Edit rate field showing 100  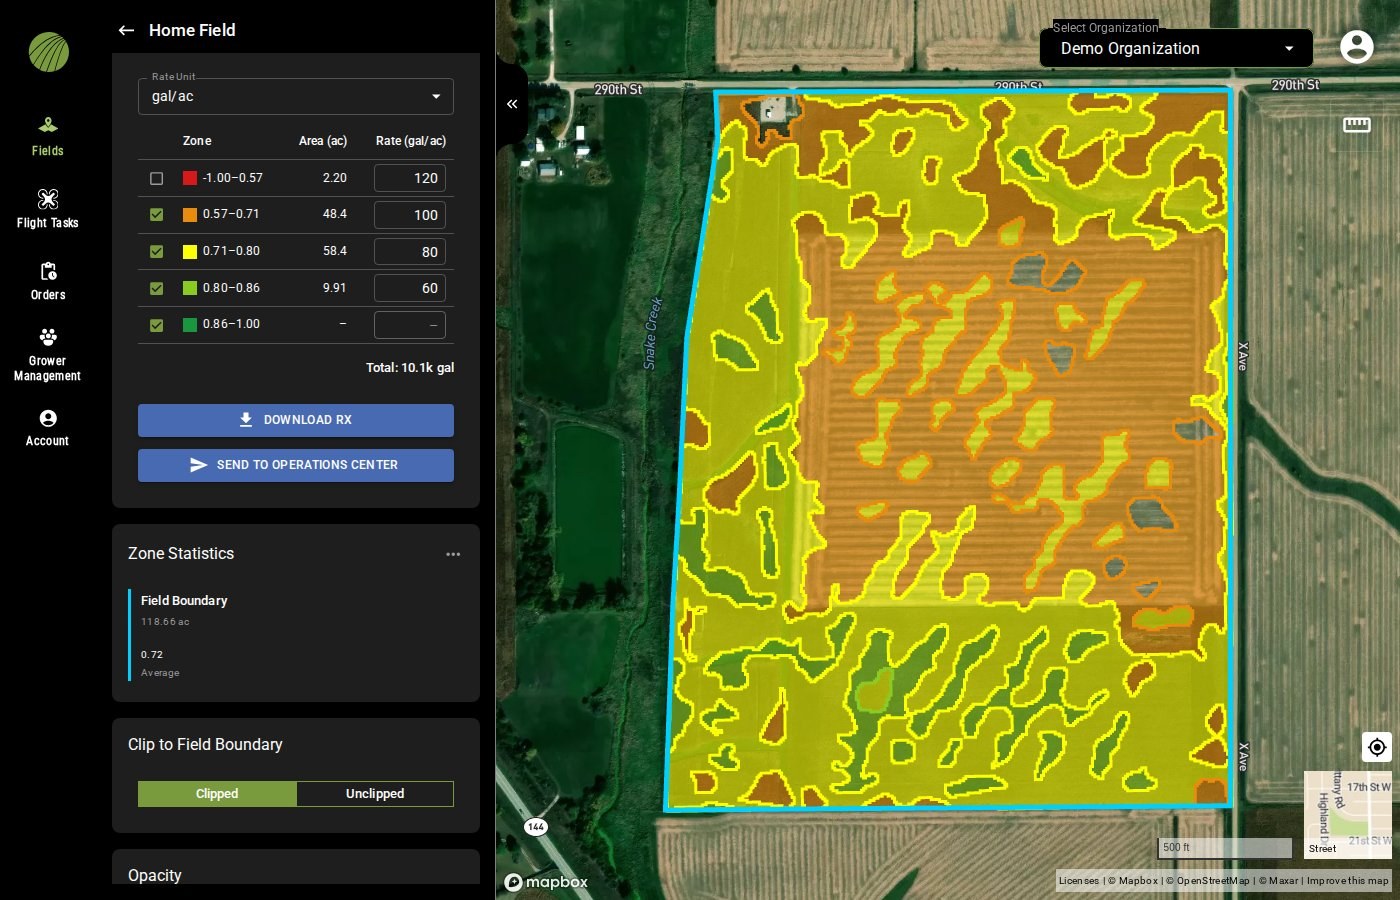pos(410,215)
